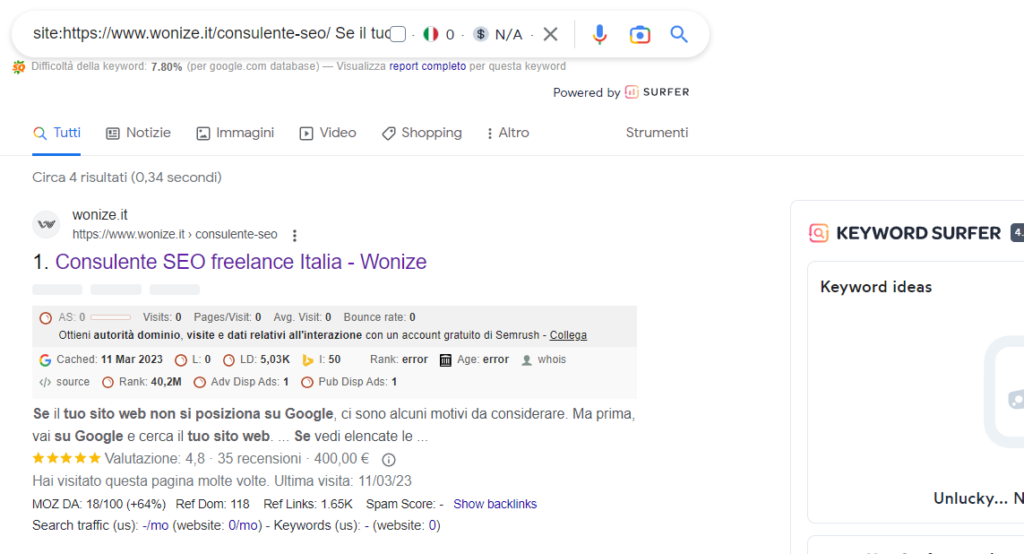
Task: Click the Semrush AS score circle icon
Action: 45,318
